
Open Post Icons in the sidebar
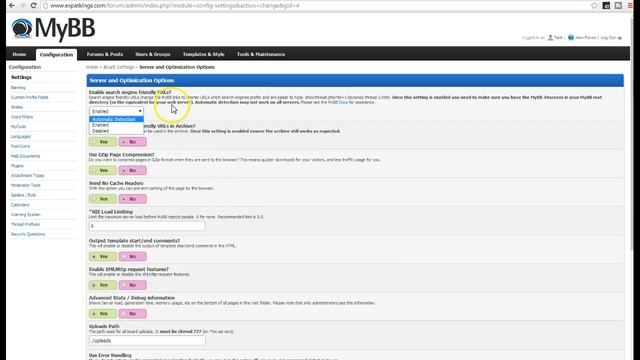click(20, 146)
